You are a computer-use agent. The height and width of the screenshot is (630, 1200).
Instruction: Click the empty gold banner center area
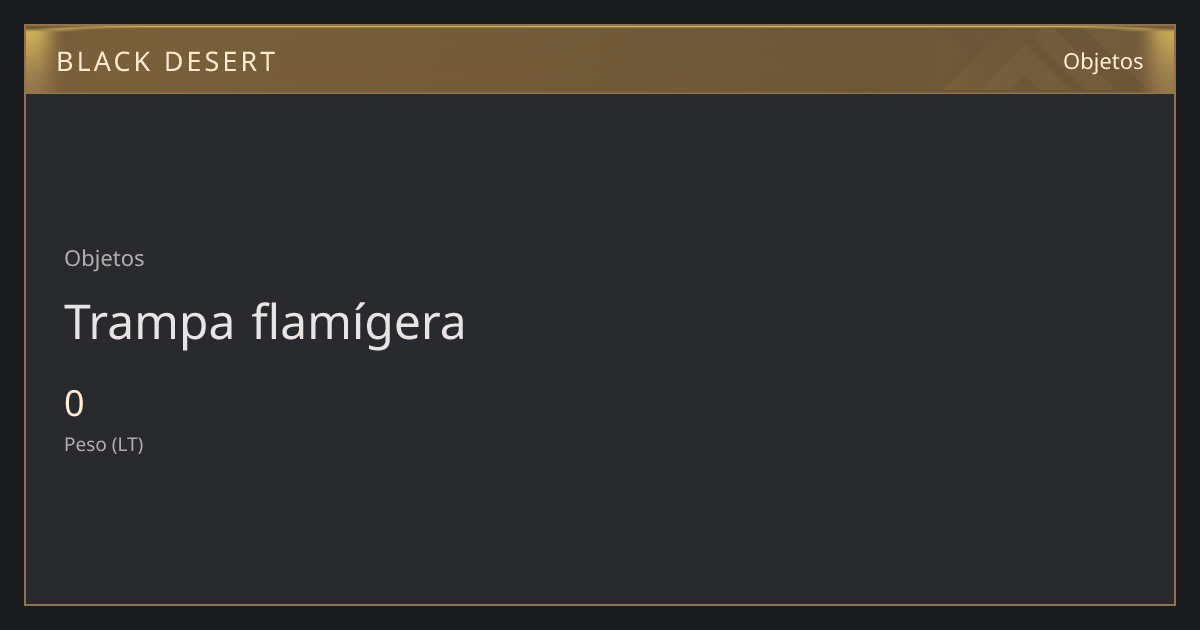pyautogui.click(x=600, y=60)
